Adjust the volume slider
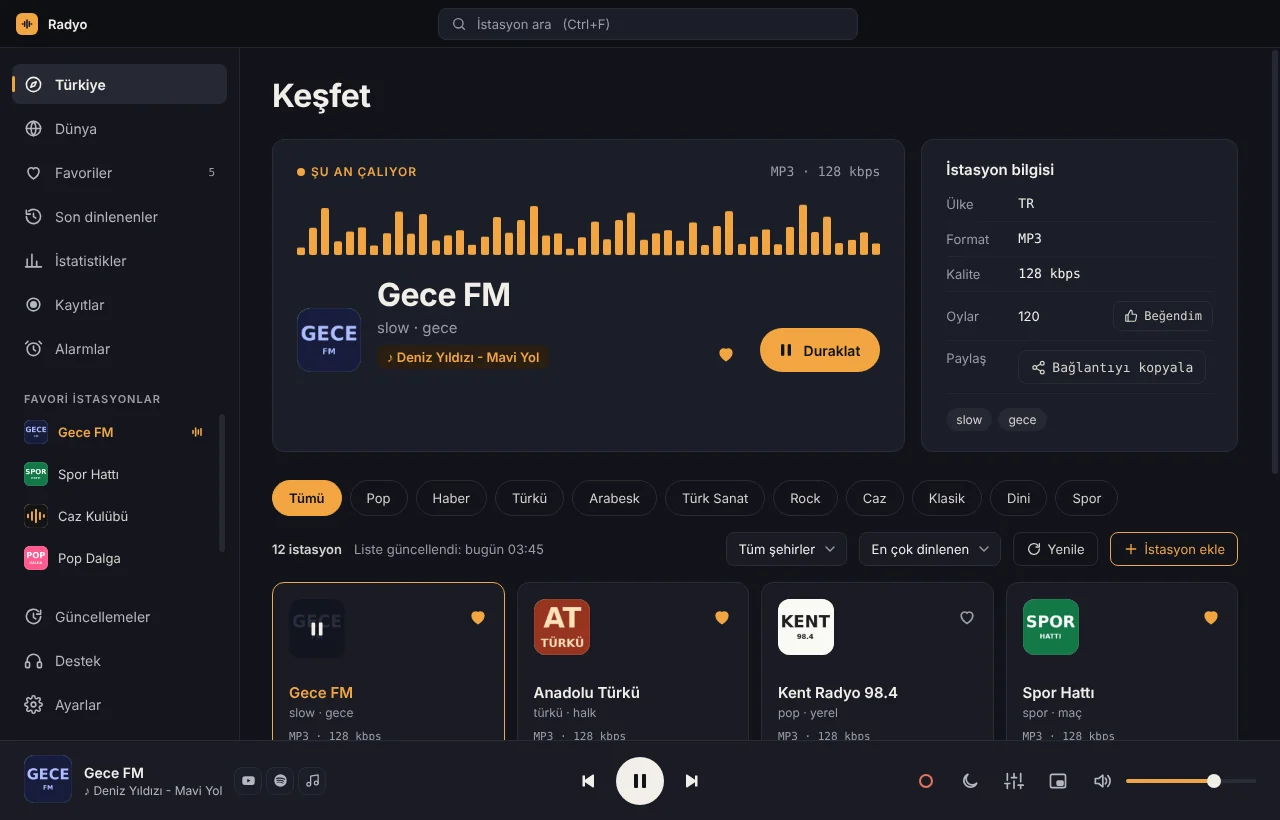This screenshot has width=1280, height=820. [1191, 781]
